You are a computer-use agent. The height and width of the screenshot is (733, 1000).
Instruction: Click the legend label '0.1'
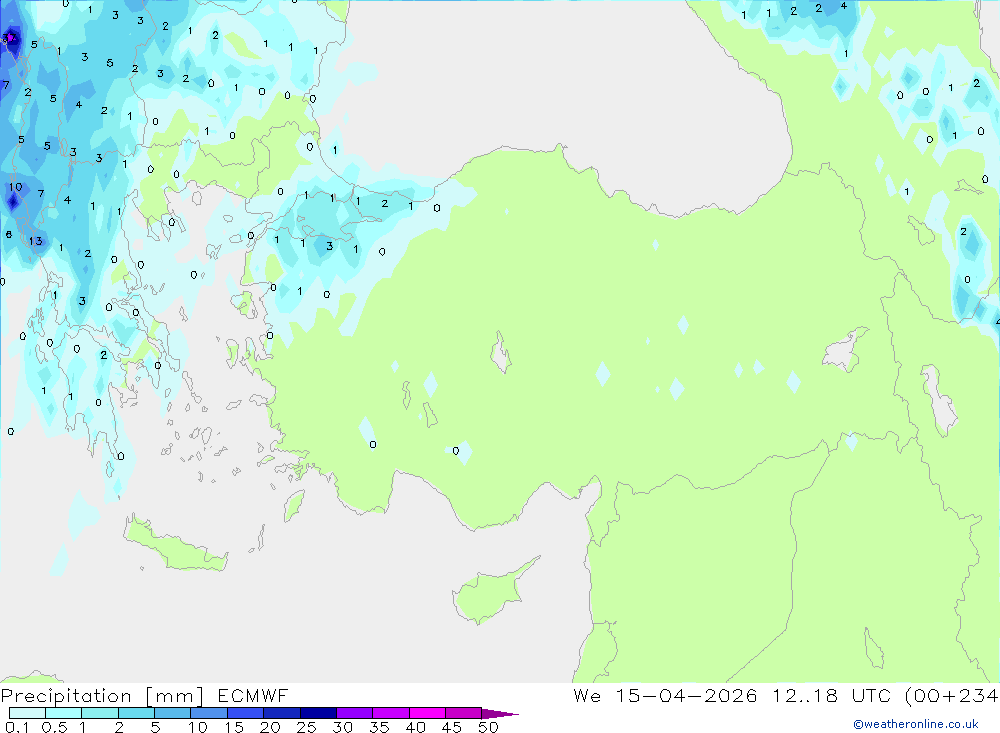[17, 727]
